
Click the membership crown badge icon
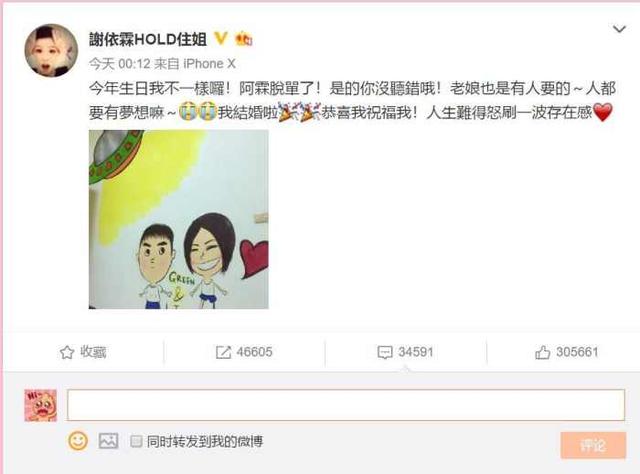244,39
